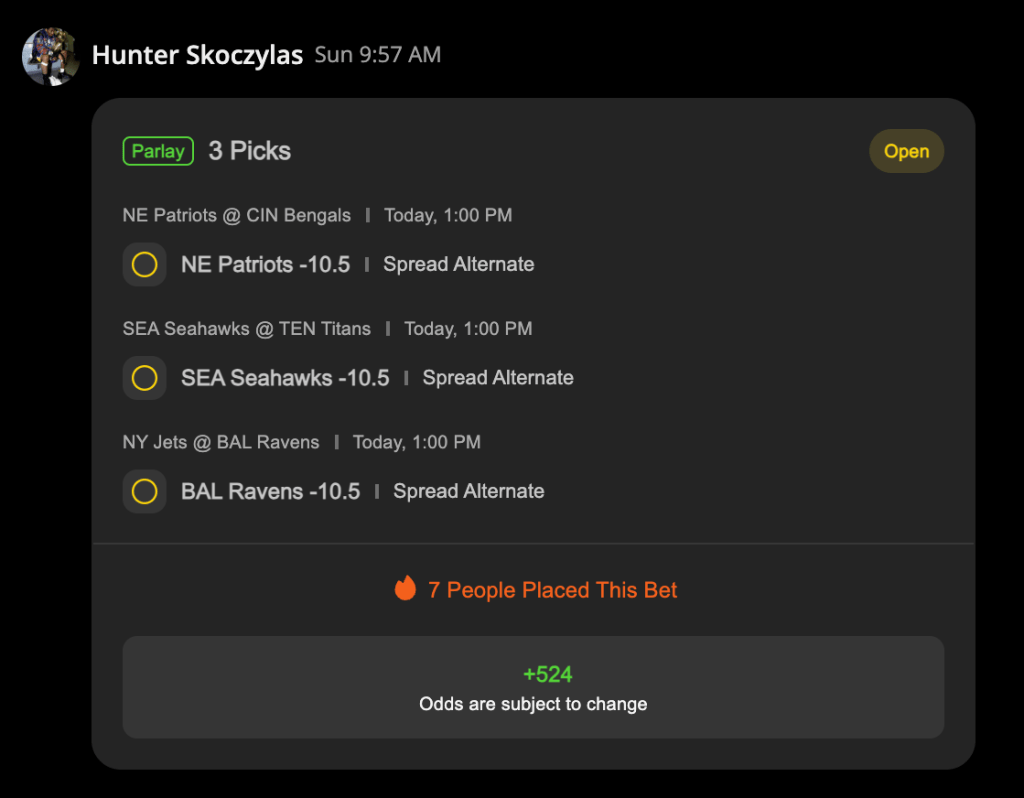Click the yellow Open status badge
The height and width of the screenshot is (798, 1024).
point(906,151)
